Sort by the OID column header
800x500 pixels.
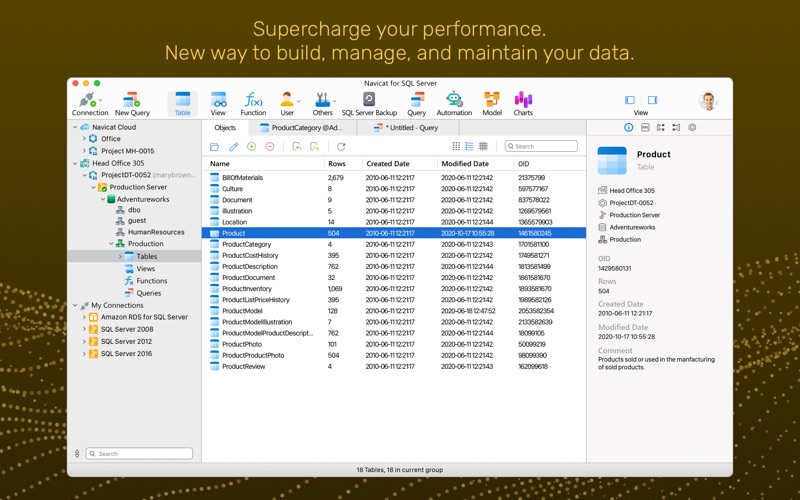[549, 164]
